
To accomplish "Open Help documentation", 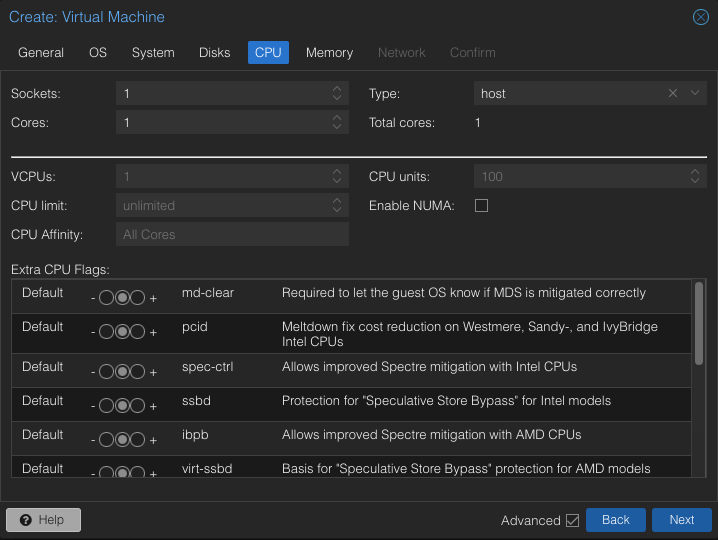I will [x=43, y=520].
